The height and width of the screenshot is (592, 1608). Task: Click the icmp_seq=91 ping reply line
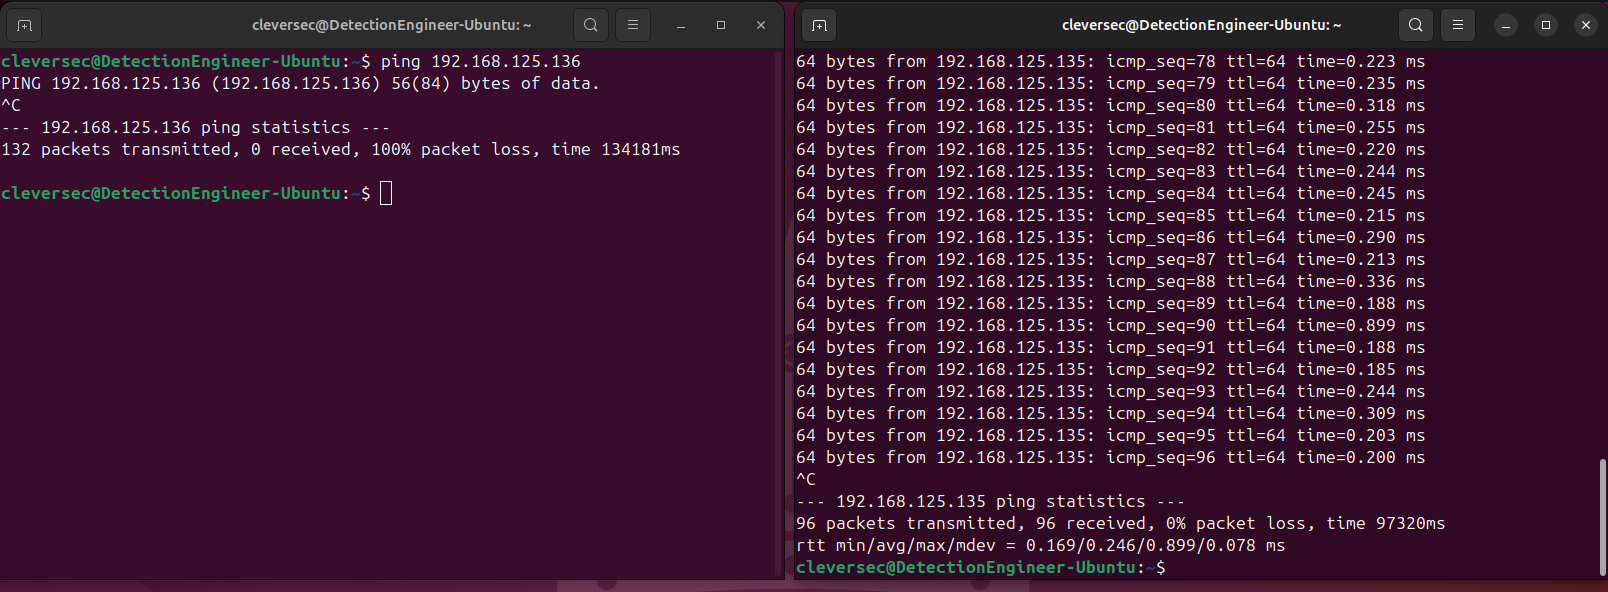click(1111, 348)
